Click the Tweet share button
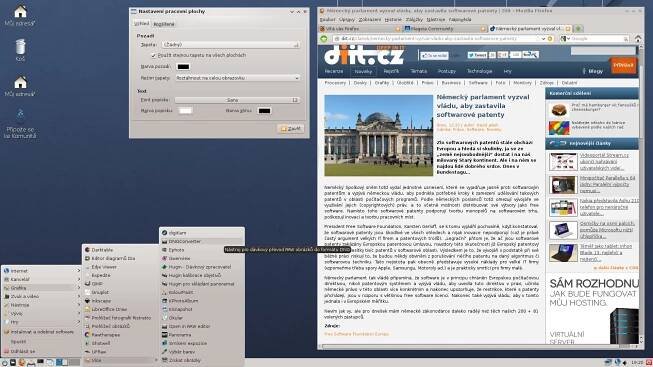Image resolution: width=653 pixels, height=367 pixels. pos(477,55)
